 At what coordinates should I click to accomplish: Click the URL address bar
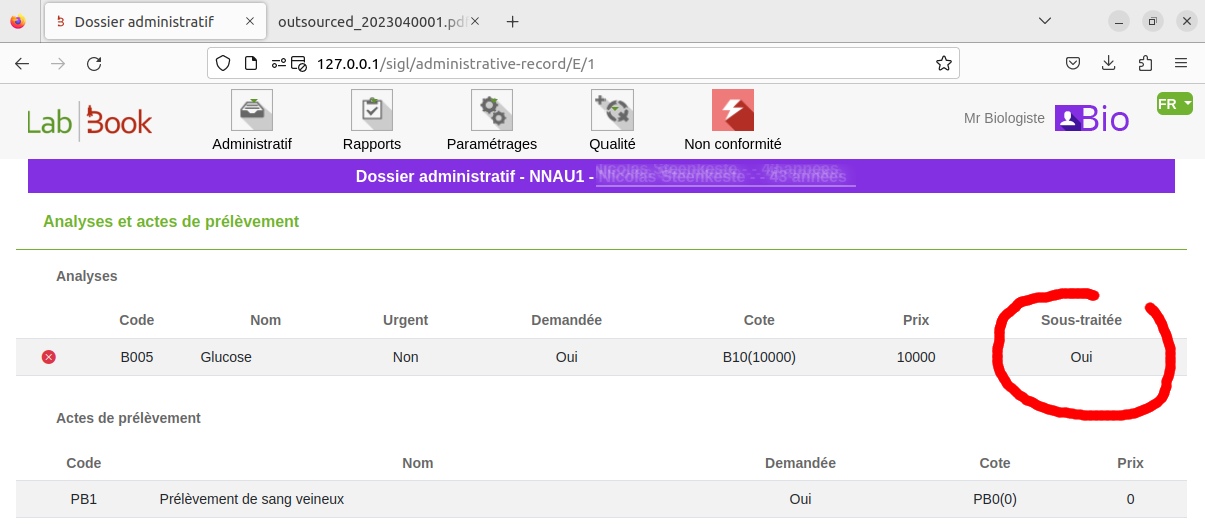point(600,64)
